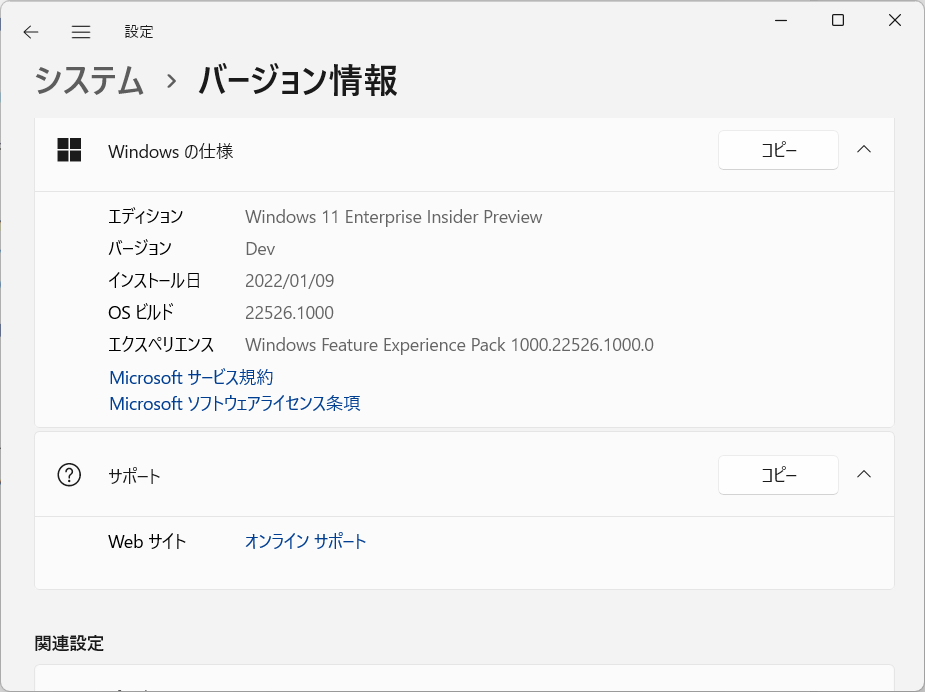This screenshot has width=925, height=692.
Task: Click the サポート question mark icon
Action: (x=69, y=475)
